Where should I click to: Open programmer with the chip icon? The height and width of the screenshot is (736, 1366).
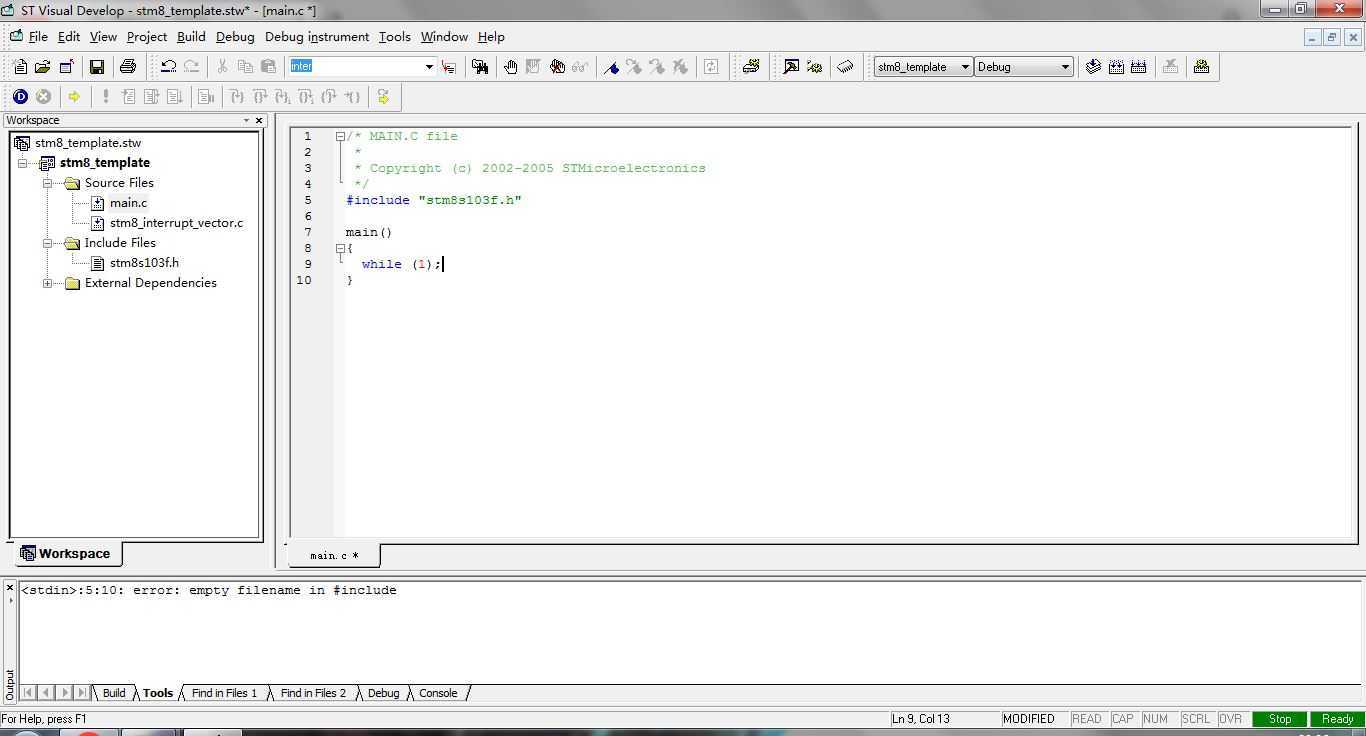845,67
